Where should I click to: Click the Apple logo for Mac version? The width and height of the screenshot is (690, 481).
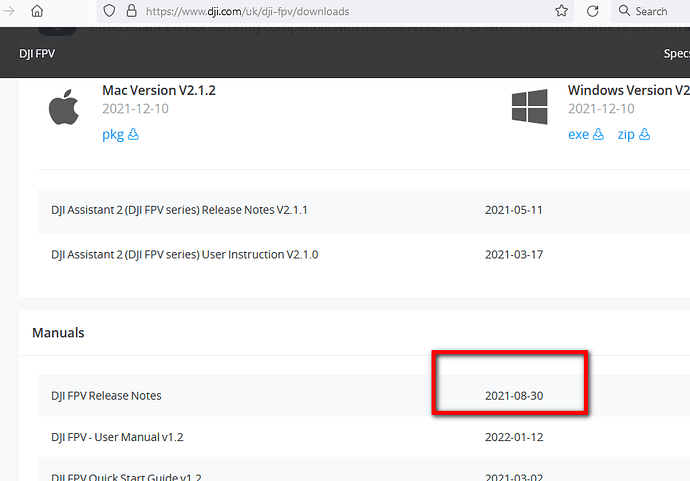click(63, 107)
